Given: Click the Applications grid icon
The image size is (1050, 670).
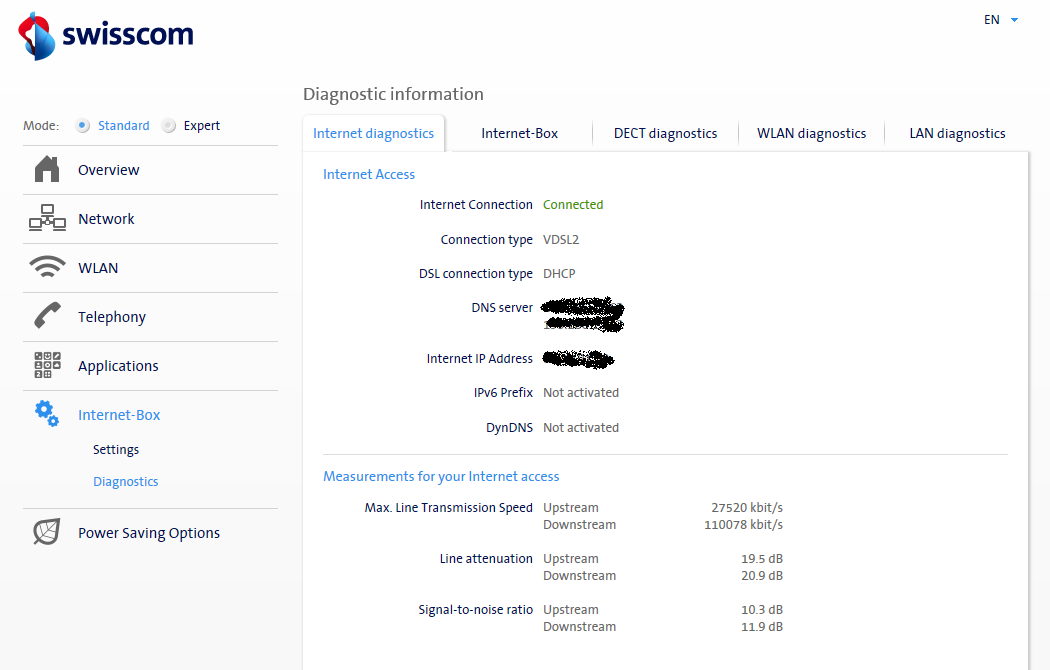Looking at the screenshot, I should tap(47, 366).
